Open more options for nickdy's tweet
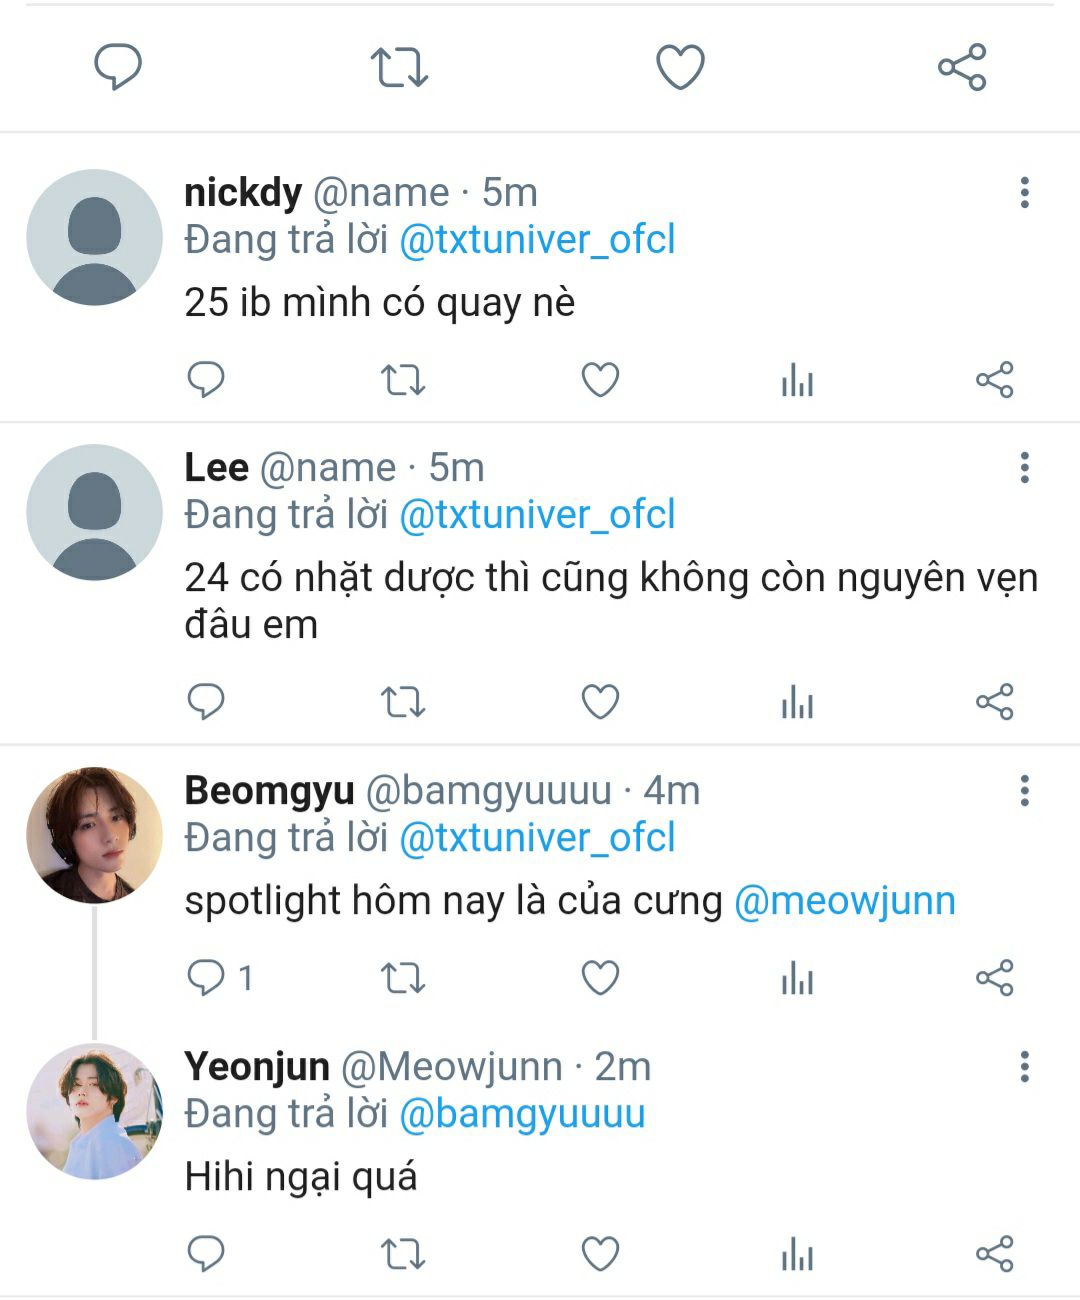 point(1024,192)
